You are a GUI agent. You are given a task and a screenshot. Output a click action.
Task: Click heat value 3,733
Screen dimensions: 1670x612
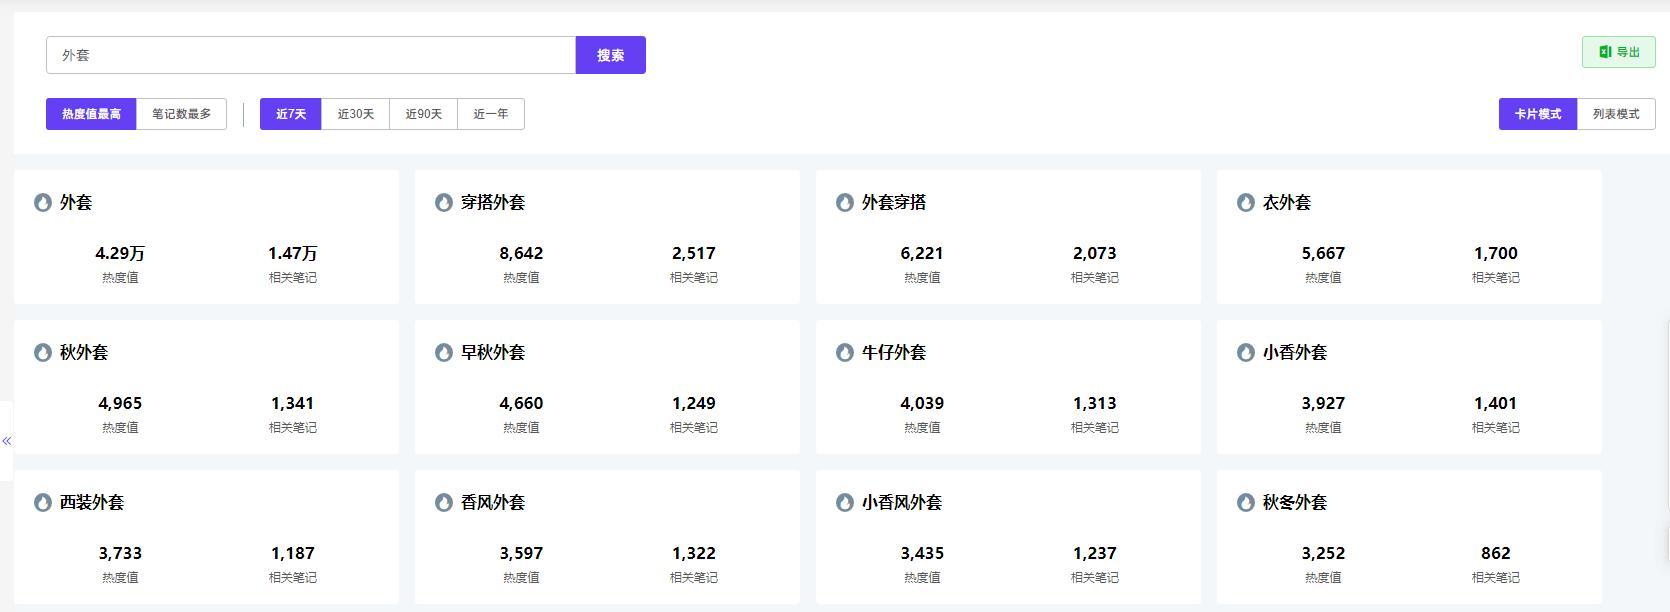[120, 553]
